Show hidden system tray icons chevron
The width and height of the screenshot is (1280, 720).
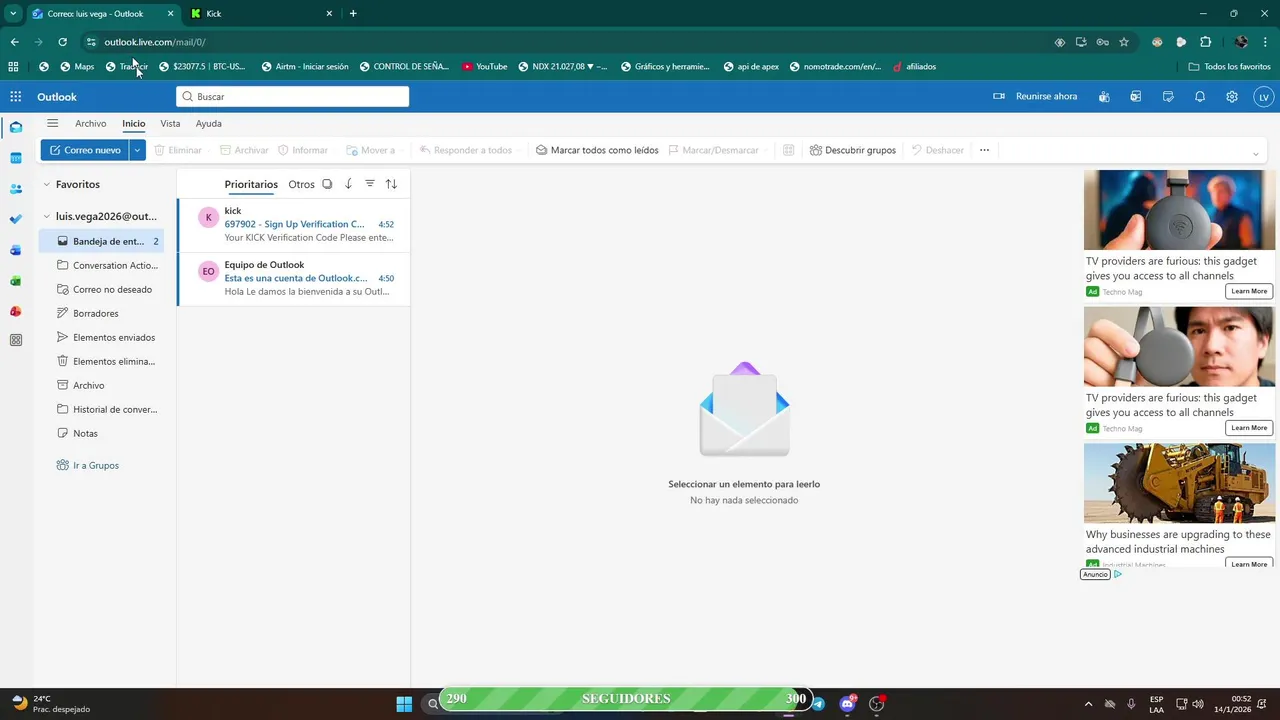point(1089,703)
